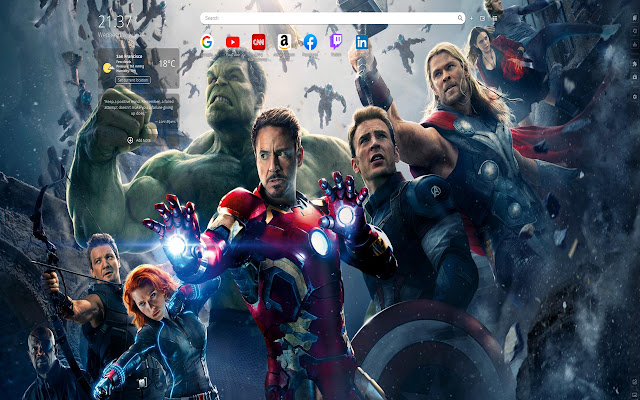Click the plus icon beside the search bar
The image size is (640, 400).
471,18
